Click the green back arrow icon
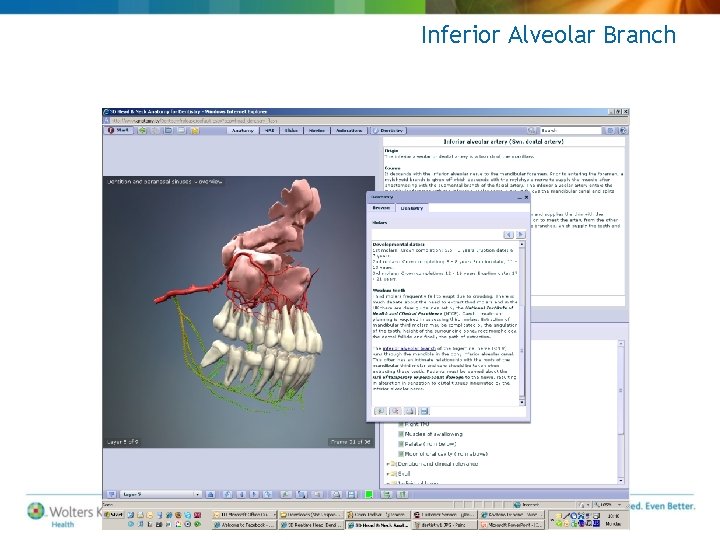 click(x=143, y=131)
